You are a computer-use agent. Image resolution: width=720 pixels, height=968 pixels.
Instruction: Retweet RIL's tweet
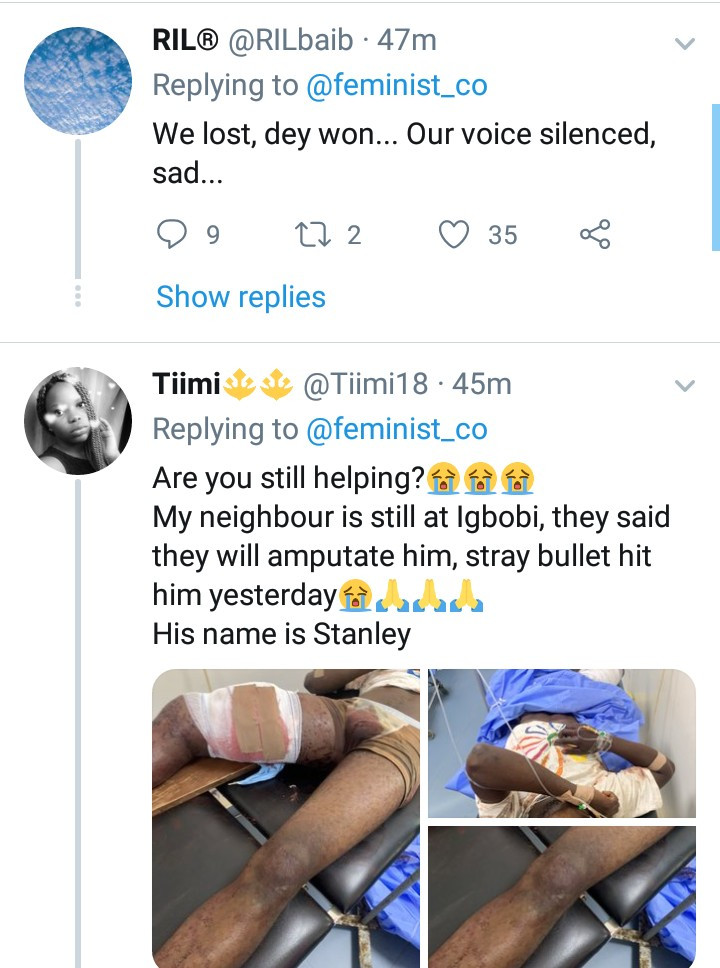[x=313, y=235]
